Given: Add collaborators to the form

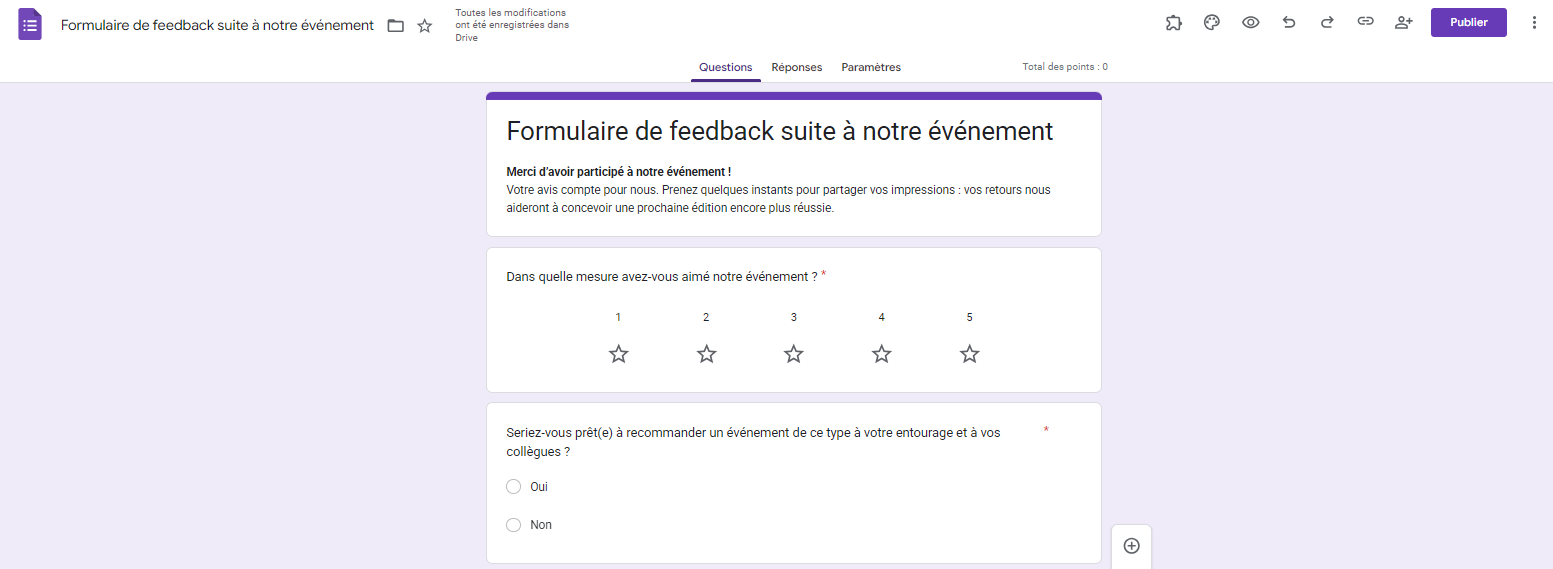Looking at the screenshot, I should click(x=1403, y=22).
